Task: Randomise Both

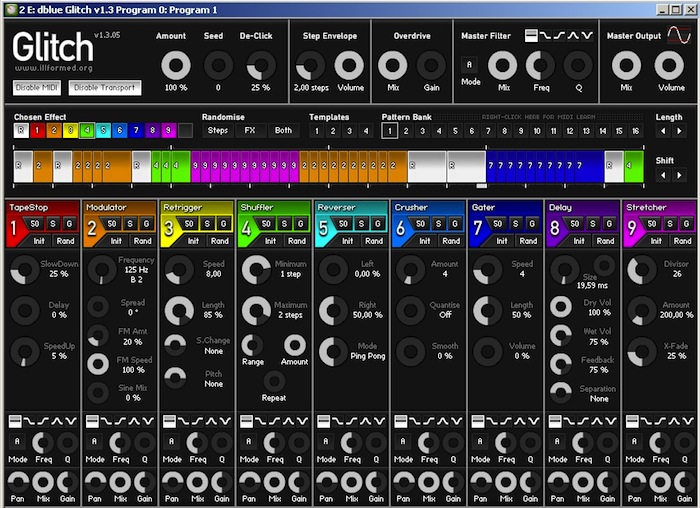Action: click(283, 130)
